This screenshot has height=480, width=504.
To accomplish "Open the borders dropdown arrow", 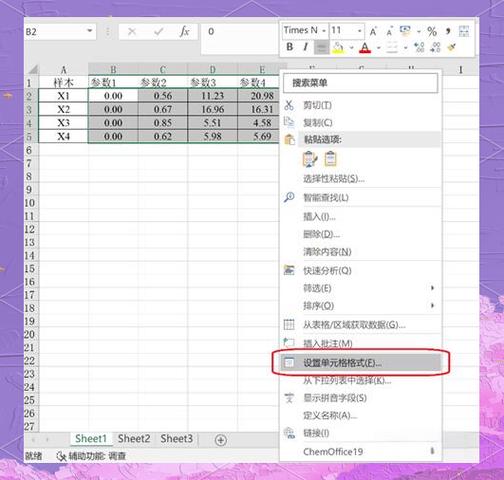I will (406, 48).
